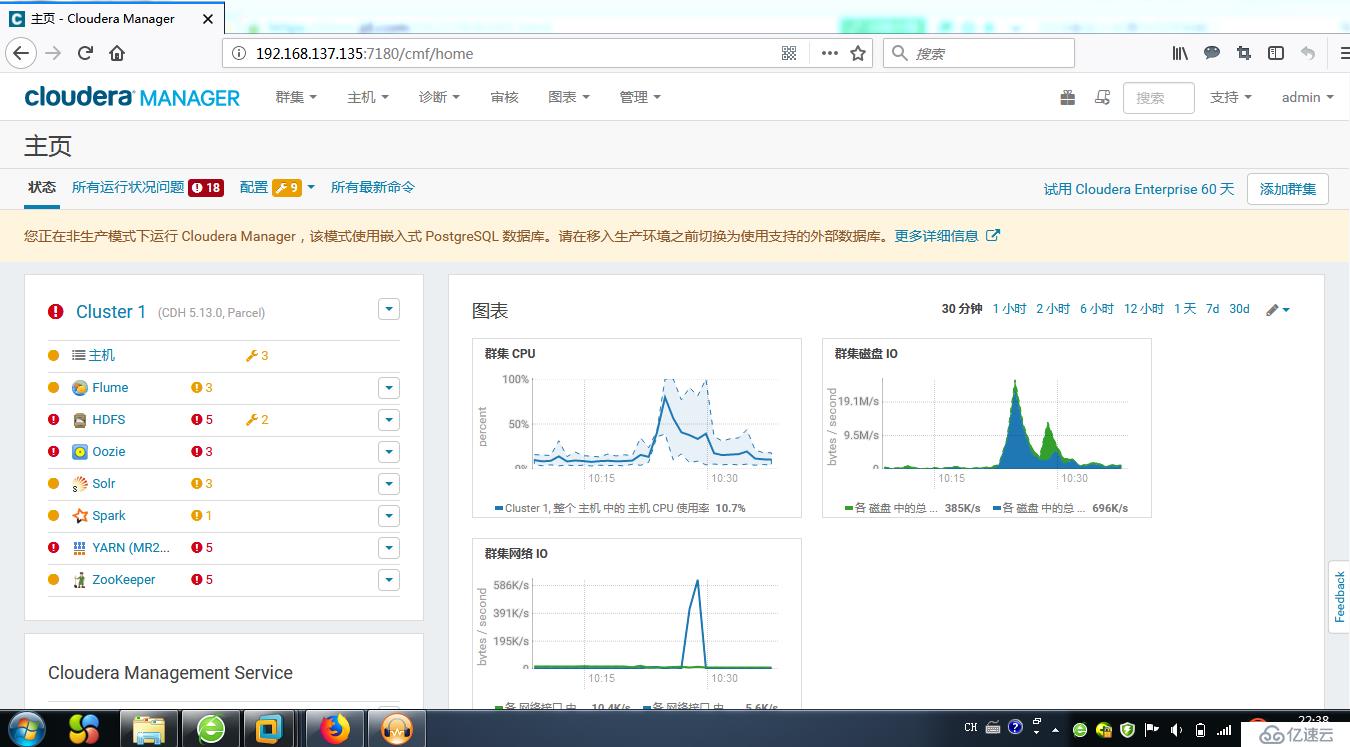Click the Oozie service icon
The width and height of the screenshot is (1350, 747).
point(80,452)
